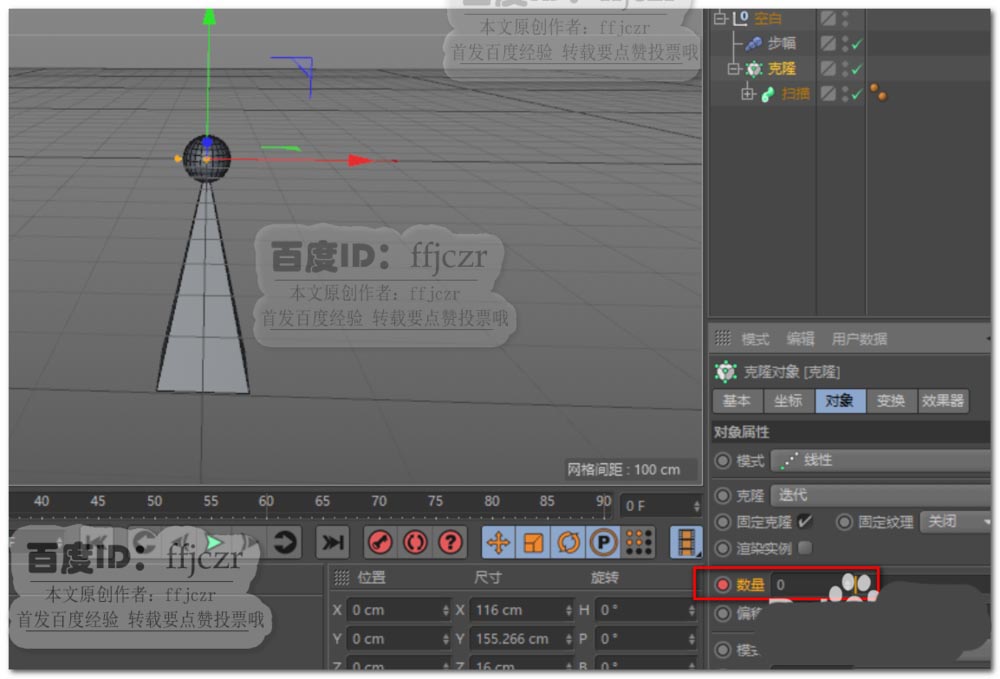The image size is (1000, 679).
Task: Select the 对象 tab
Action: click(x=840, y=400)
